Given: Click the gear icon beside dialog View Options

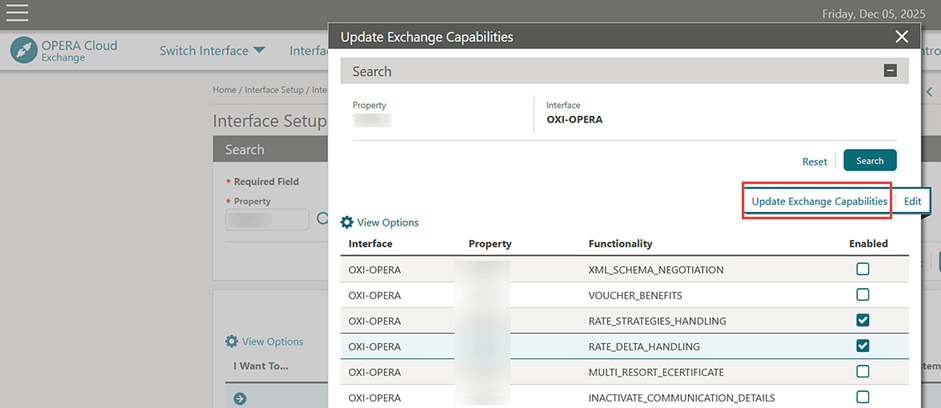Looking at the screenshot, I should click(347, 222).
